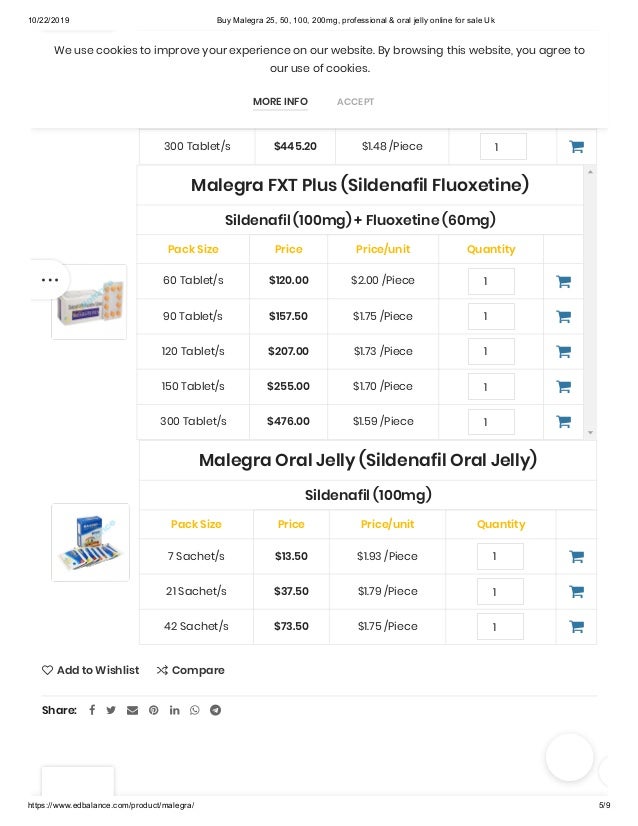Image resolution: width=638 pixels, height=826 pixels.
Task: Share product on WhatsApp
Action: (194, 710)
